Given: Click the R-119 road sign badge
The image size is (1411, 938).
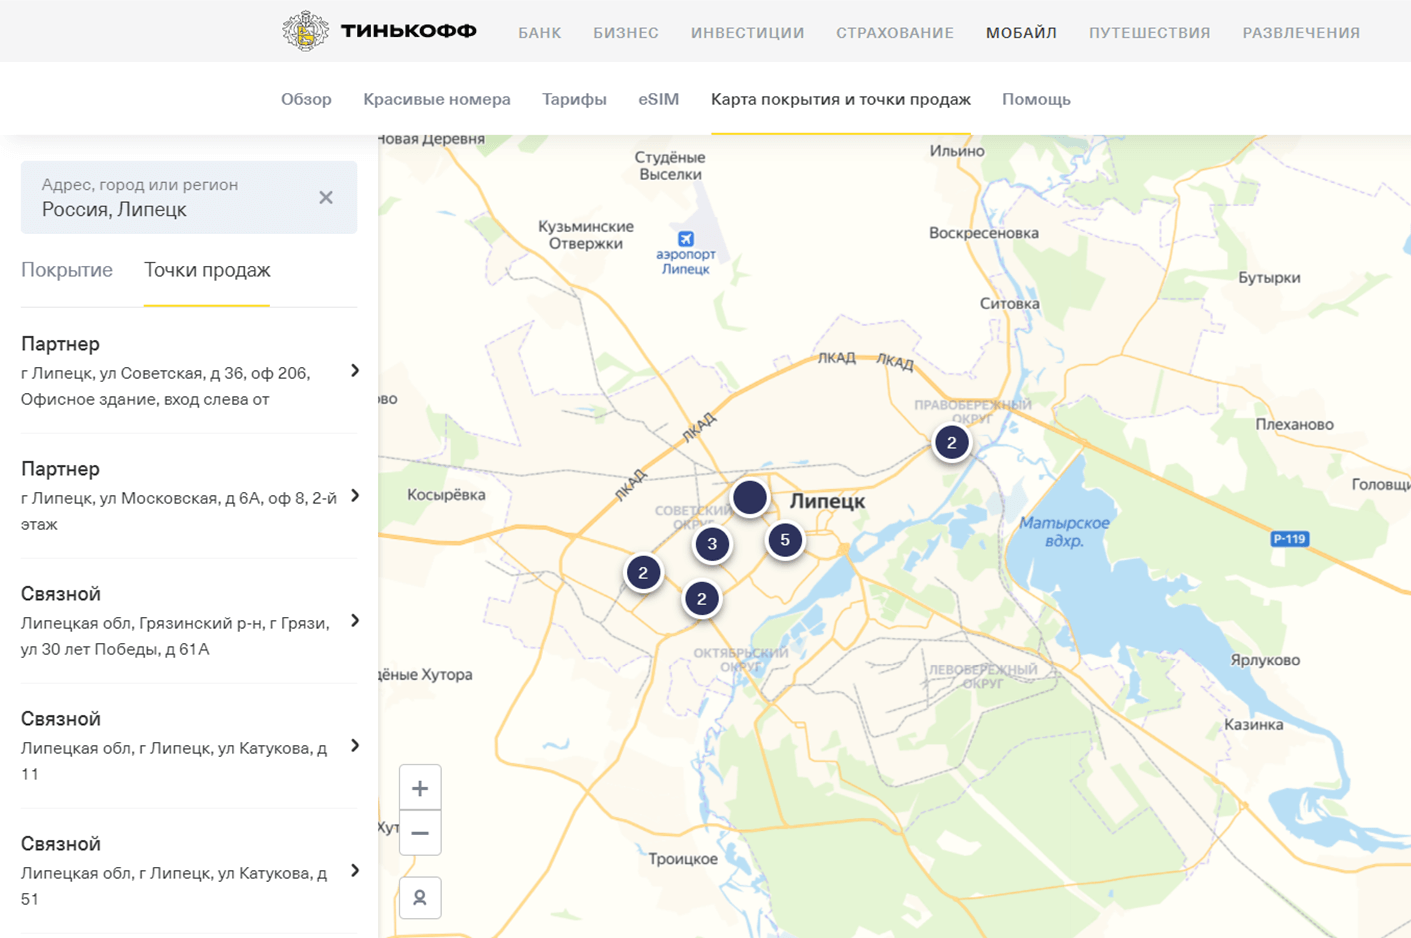Looking at the screenshot, I should pyautogui.click(x=1289, y=539).
